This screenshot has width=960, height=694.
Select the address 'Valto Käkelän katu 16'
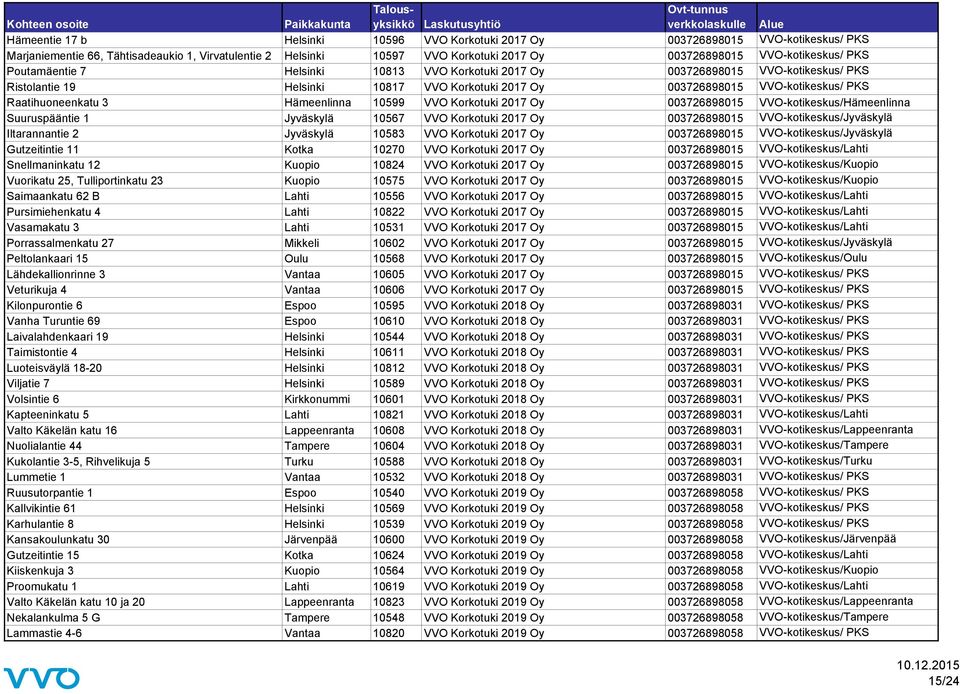coord(61,431)
